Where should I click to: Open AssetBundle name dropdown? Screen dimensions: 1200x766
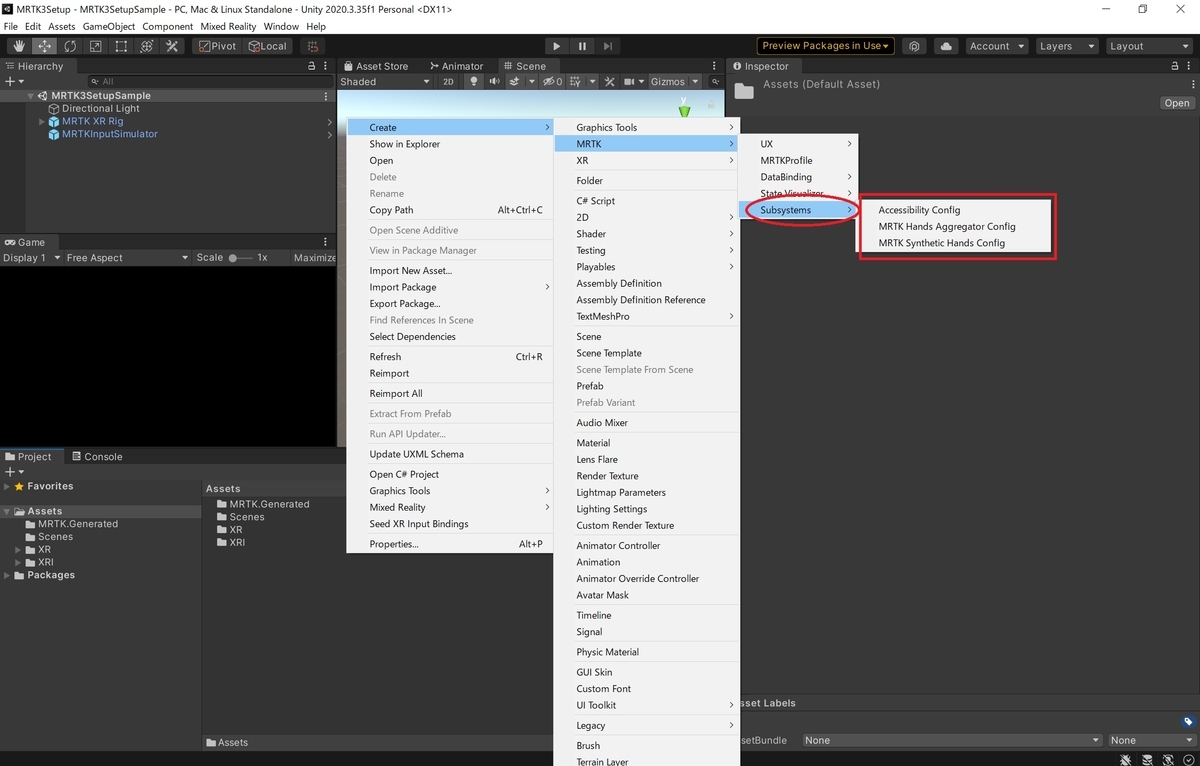coord(951,740)
